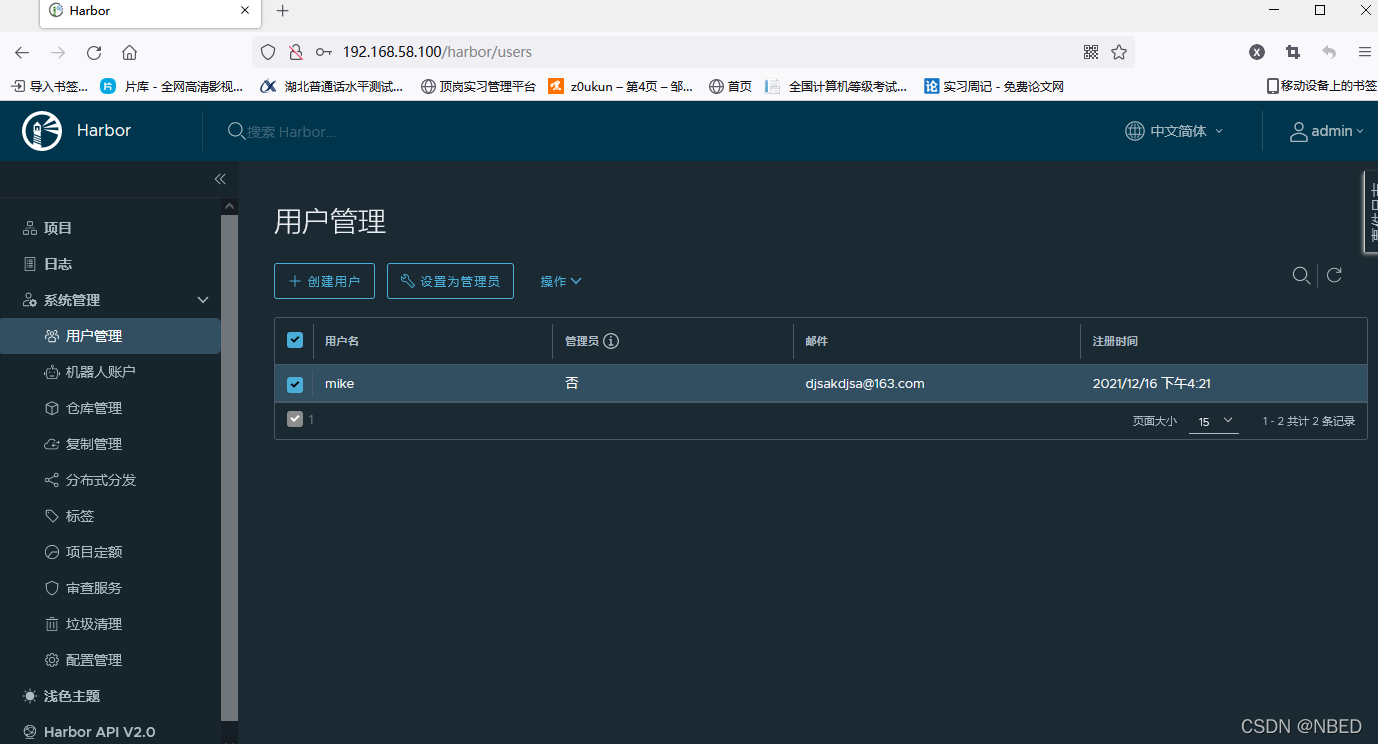Open 审查服务 page
Viewport: 1378px width, 744px height.
[x=94, y=588]
